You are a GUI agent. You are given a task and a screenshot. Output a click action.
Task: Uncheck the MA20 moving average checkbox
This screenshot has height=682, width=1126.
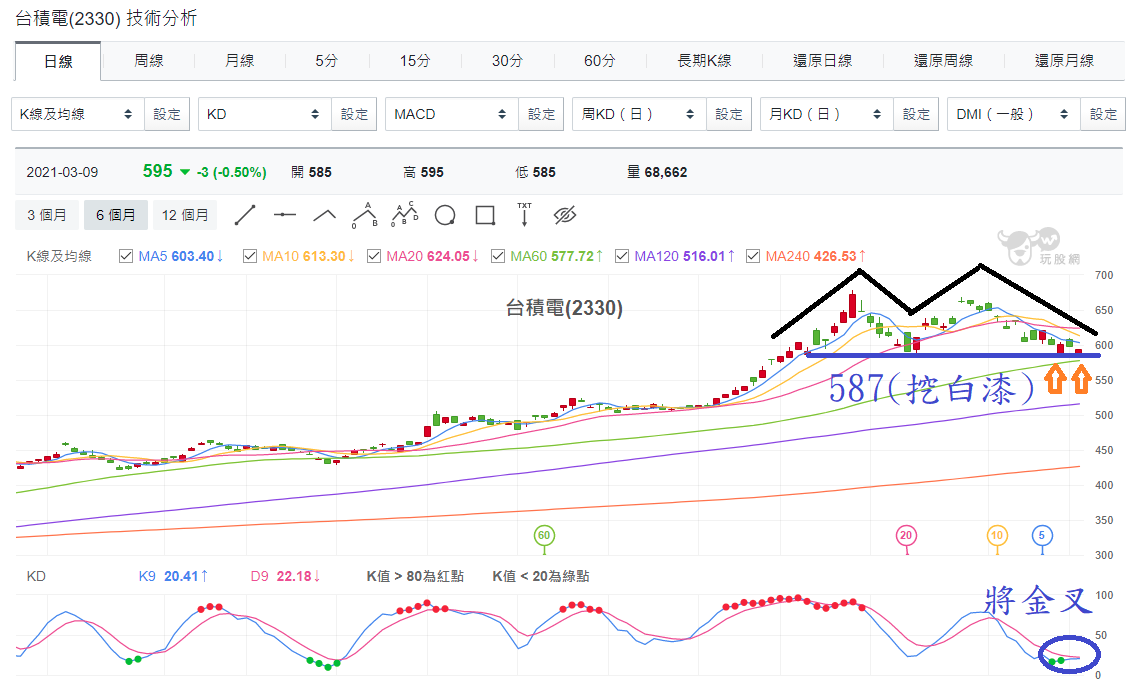click(x=373, y=256)
